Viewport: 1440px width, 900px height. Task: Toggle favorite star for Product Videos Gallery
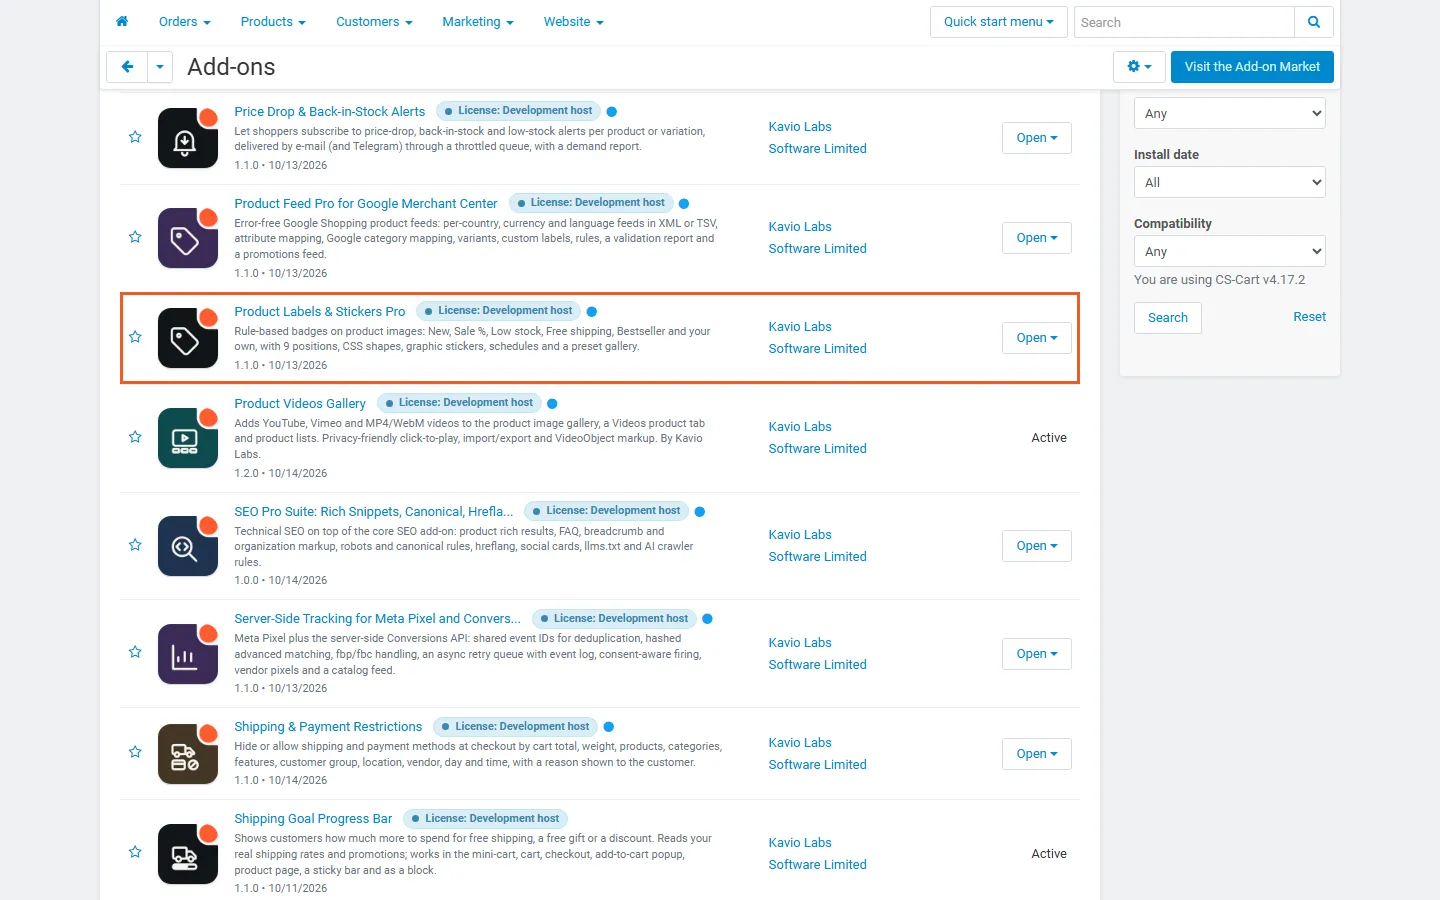(135, 437)
